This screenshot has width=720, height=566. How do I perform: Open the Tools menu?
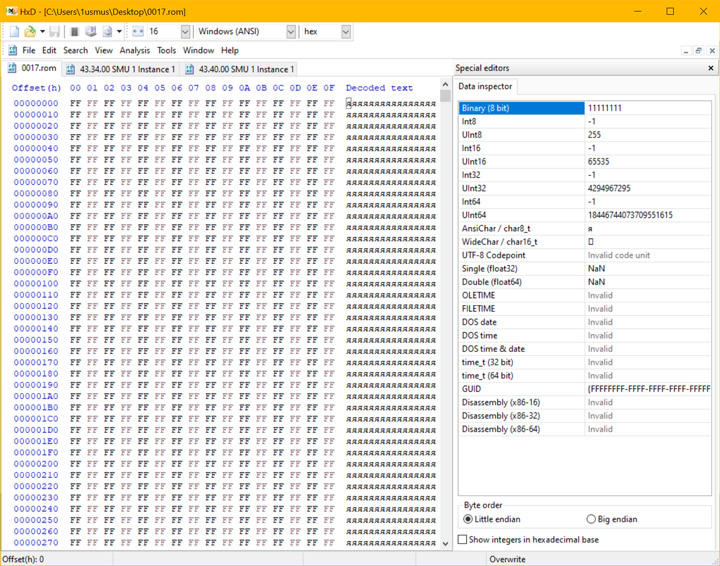166,50
